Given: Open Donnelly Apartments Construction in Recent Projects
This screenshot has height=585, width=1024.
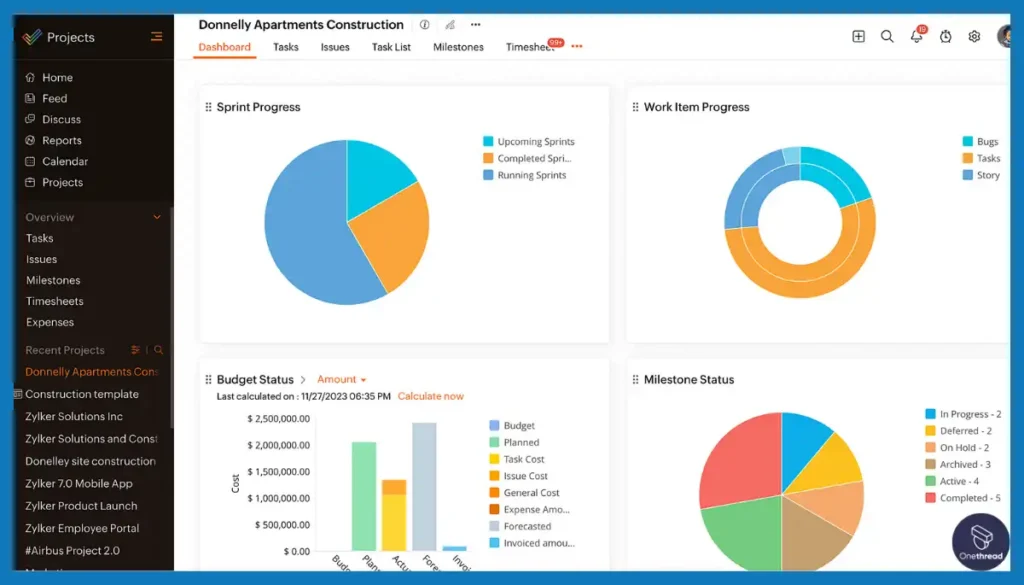Looking at the screenshot, I should (x=92, y=372).
